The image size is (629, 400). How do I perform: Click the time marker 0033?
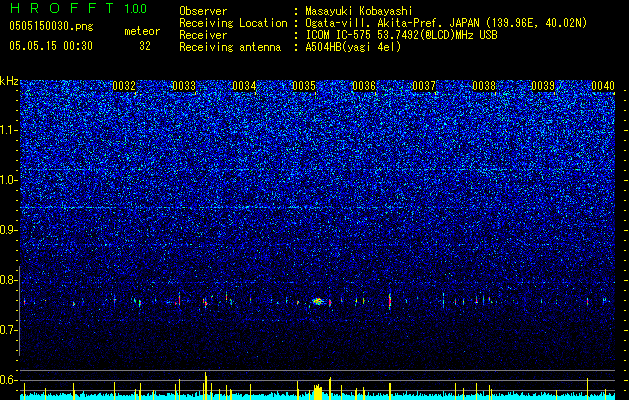pyautogui.click(x=184, y=86)
